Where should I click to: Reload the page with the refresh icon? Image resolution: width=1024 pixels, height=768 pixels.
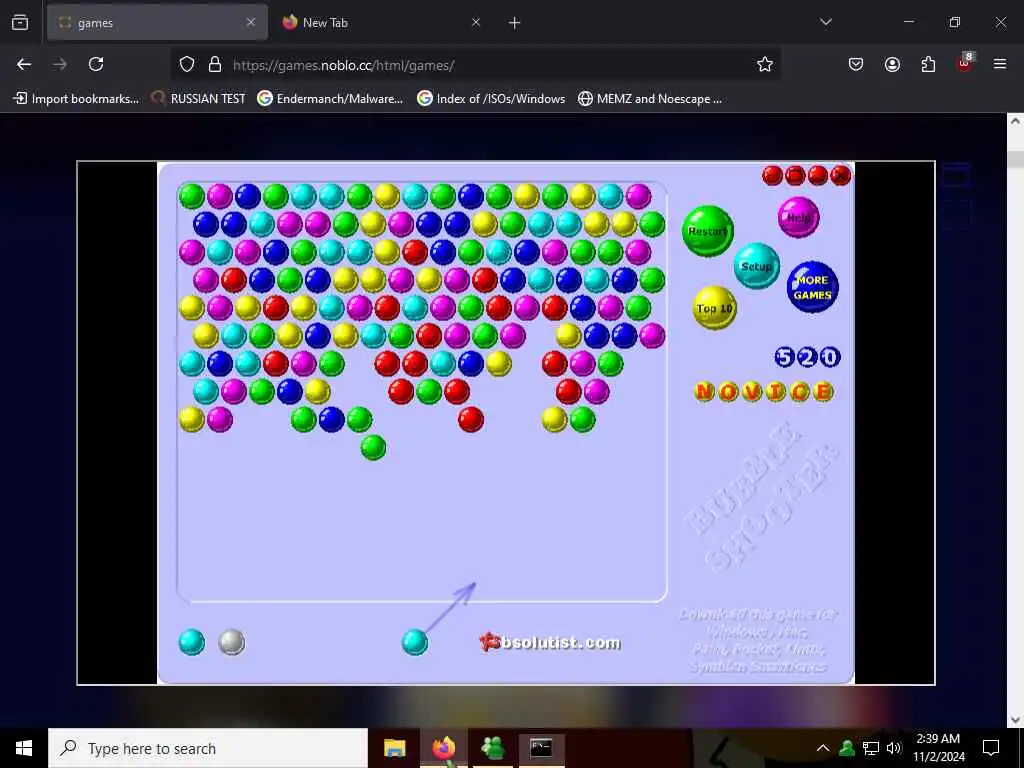[x=96, y=64]
